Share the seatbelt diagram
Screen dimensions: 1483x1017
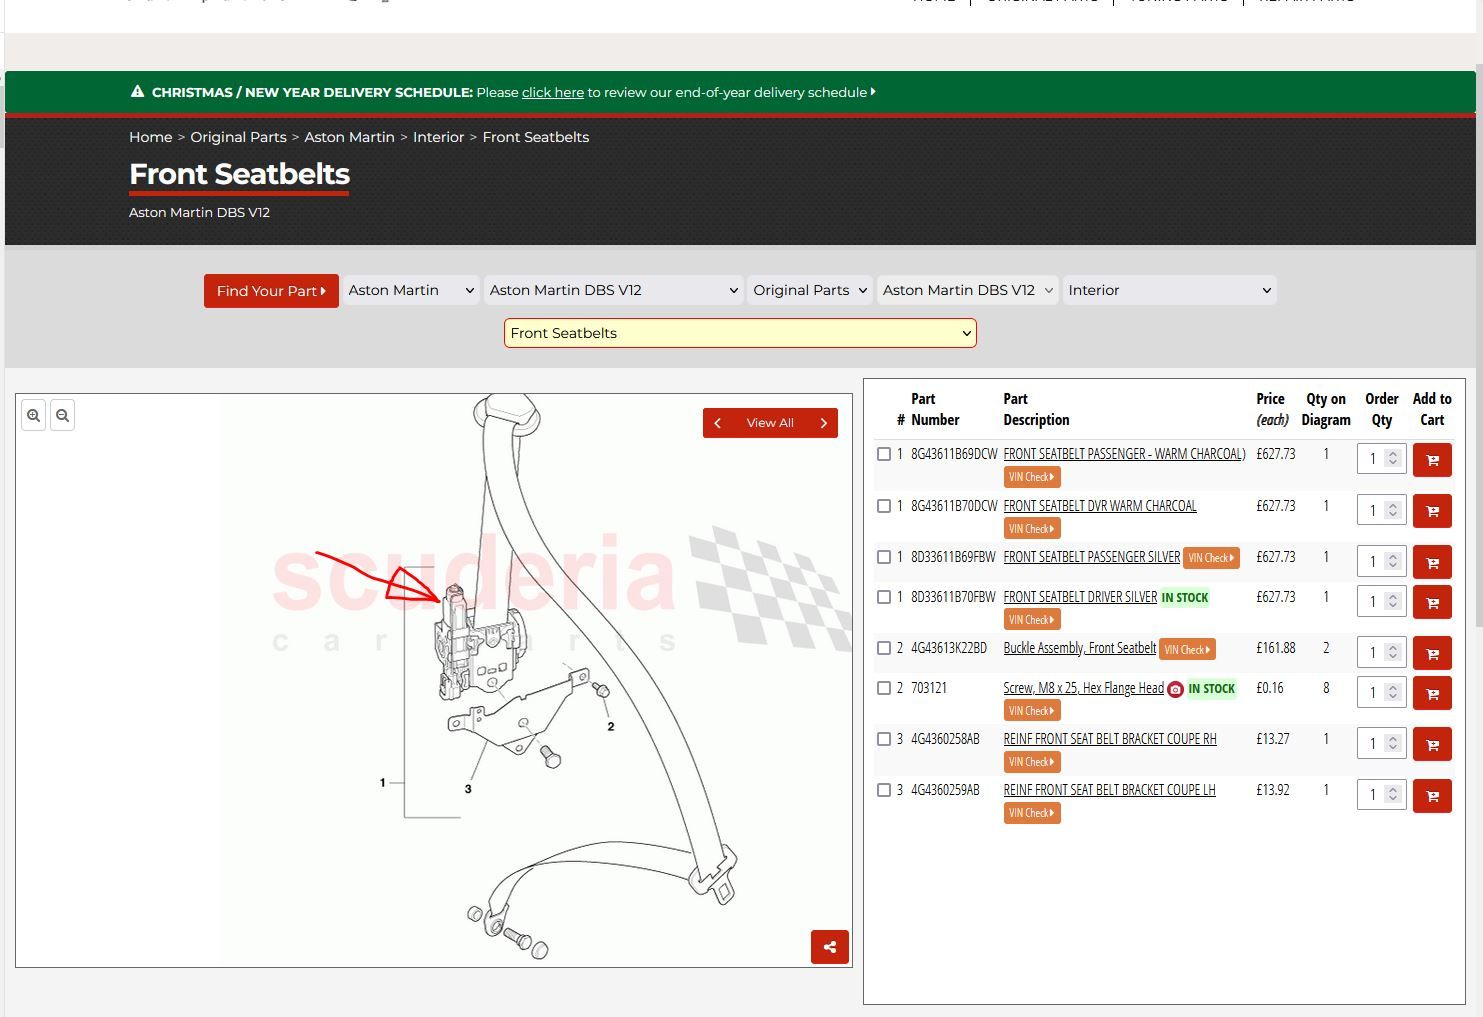pos(829,947)
